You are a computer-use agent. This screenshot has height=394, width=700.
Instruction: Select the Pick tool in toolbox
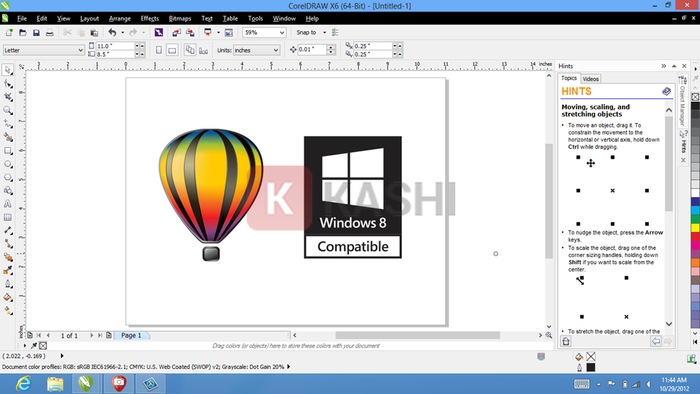8,70
